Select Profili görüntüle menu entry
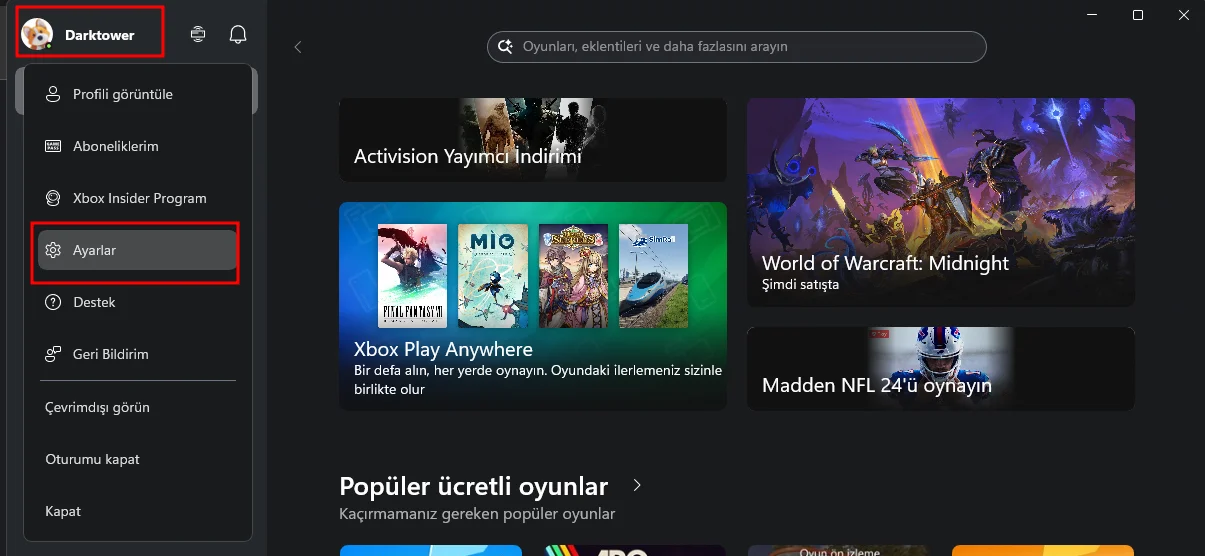Screen dimensions: 1205x556 [x=137, y=94]
